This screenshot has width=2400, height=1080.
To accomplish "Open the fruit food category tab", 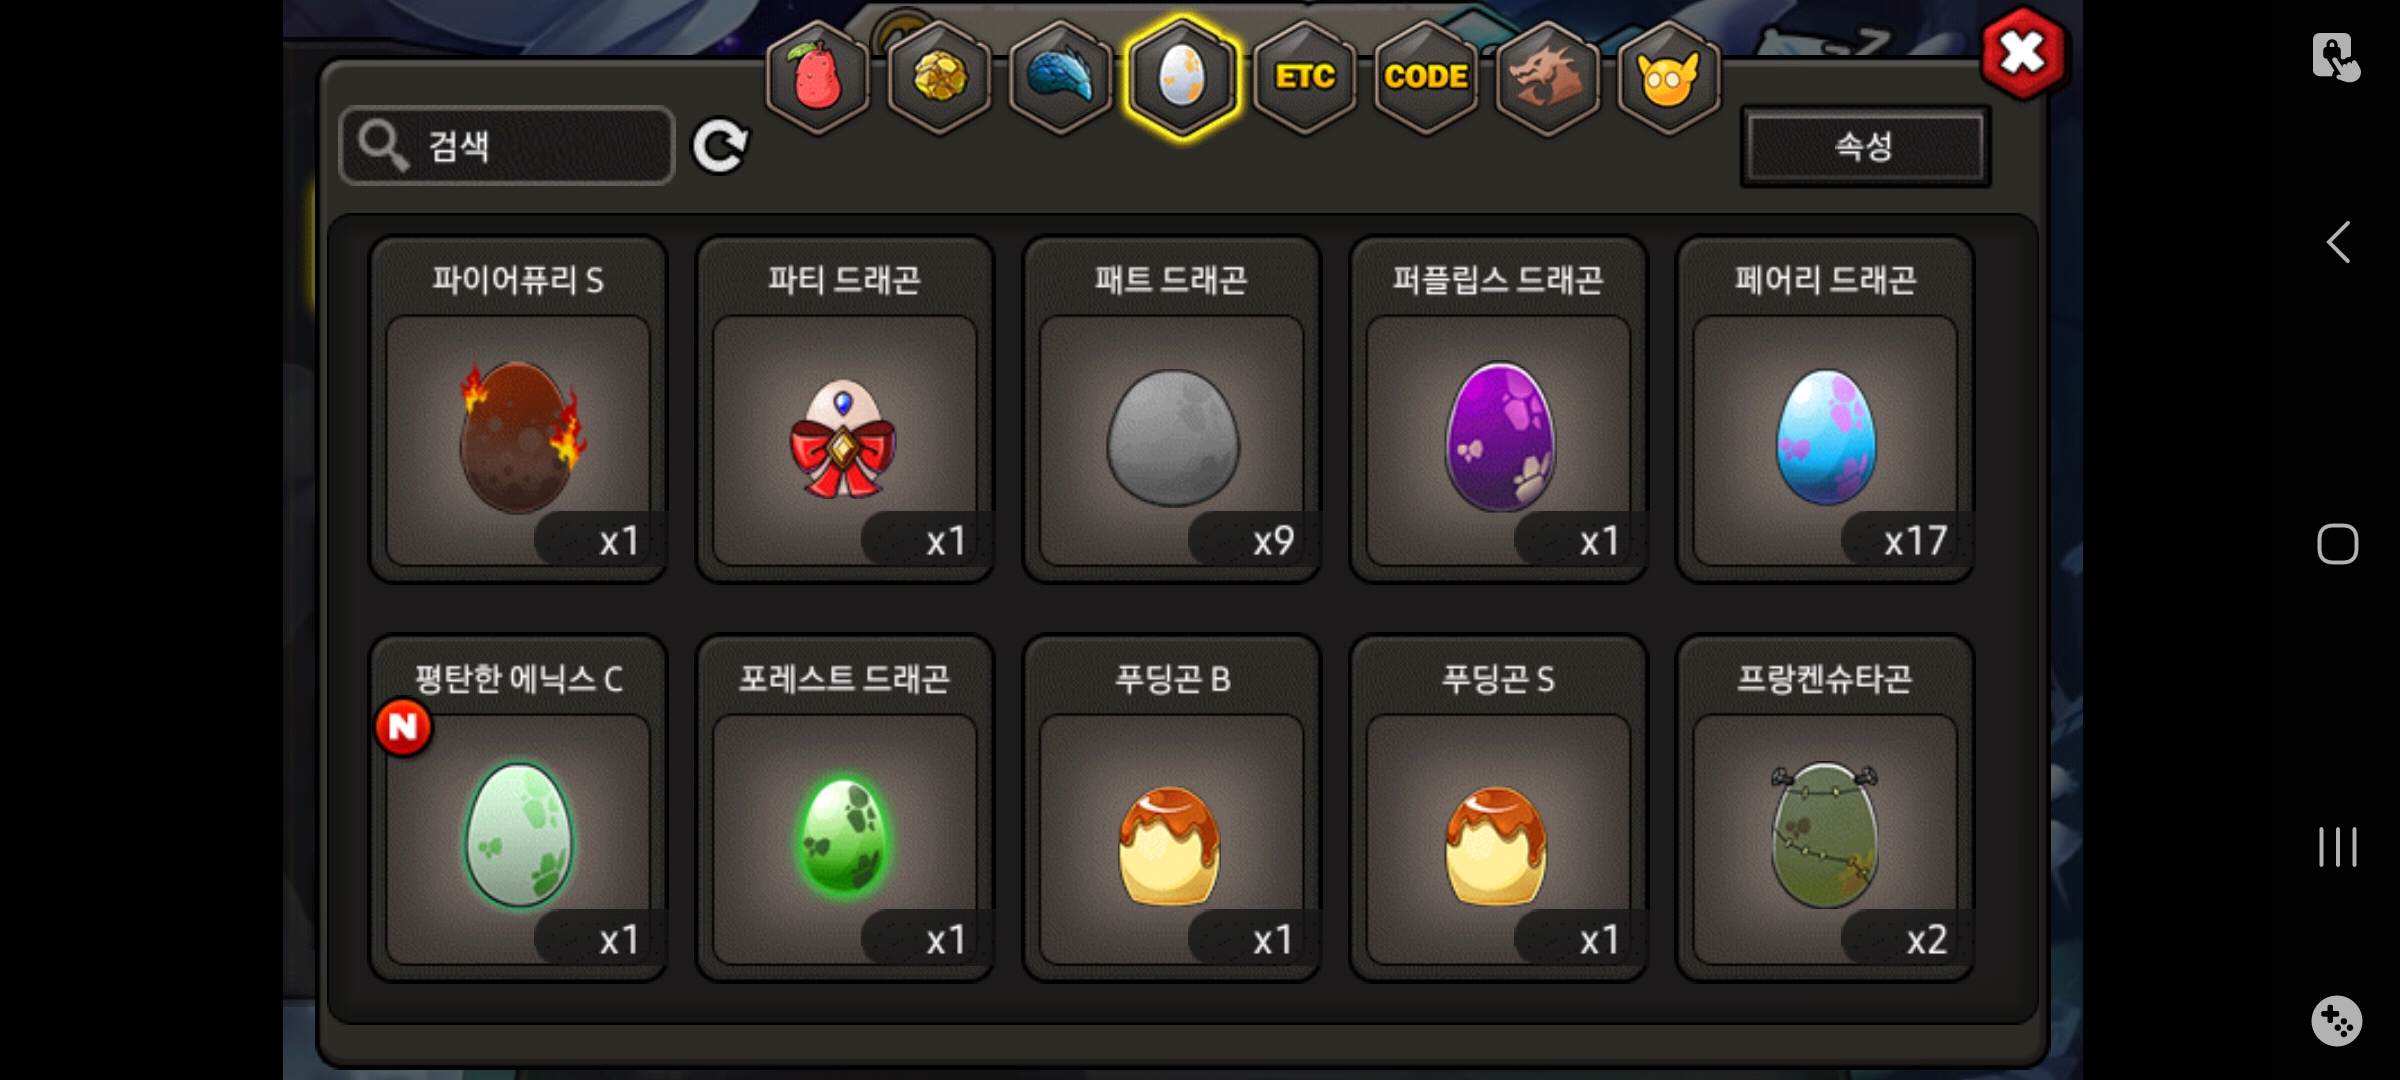I will point(818,78).
